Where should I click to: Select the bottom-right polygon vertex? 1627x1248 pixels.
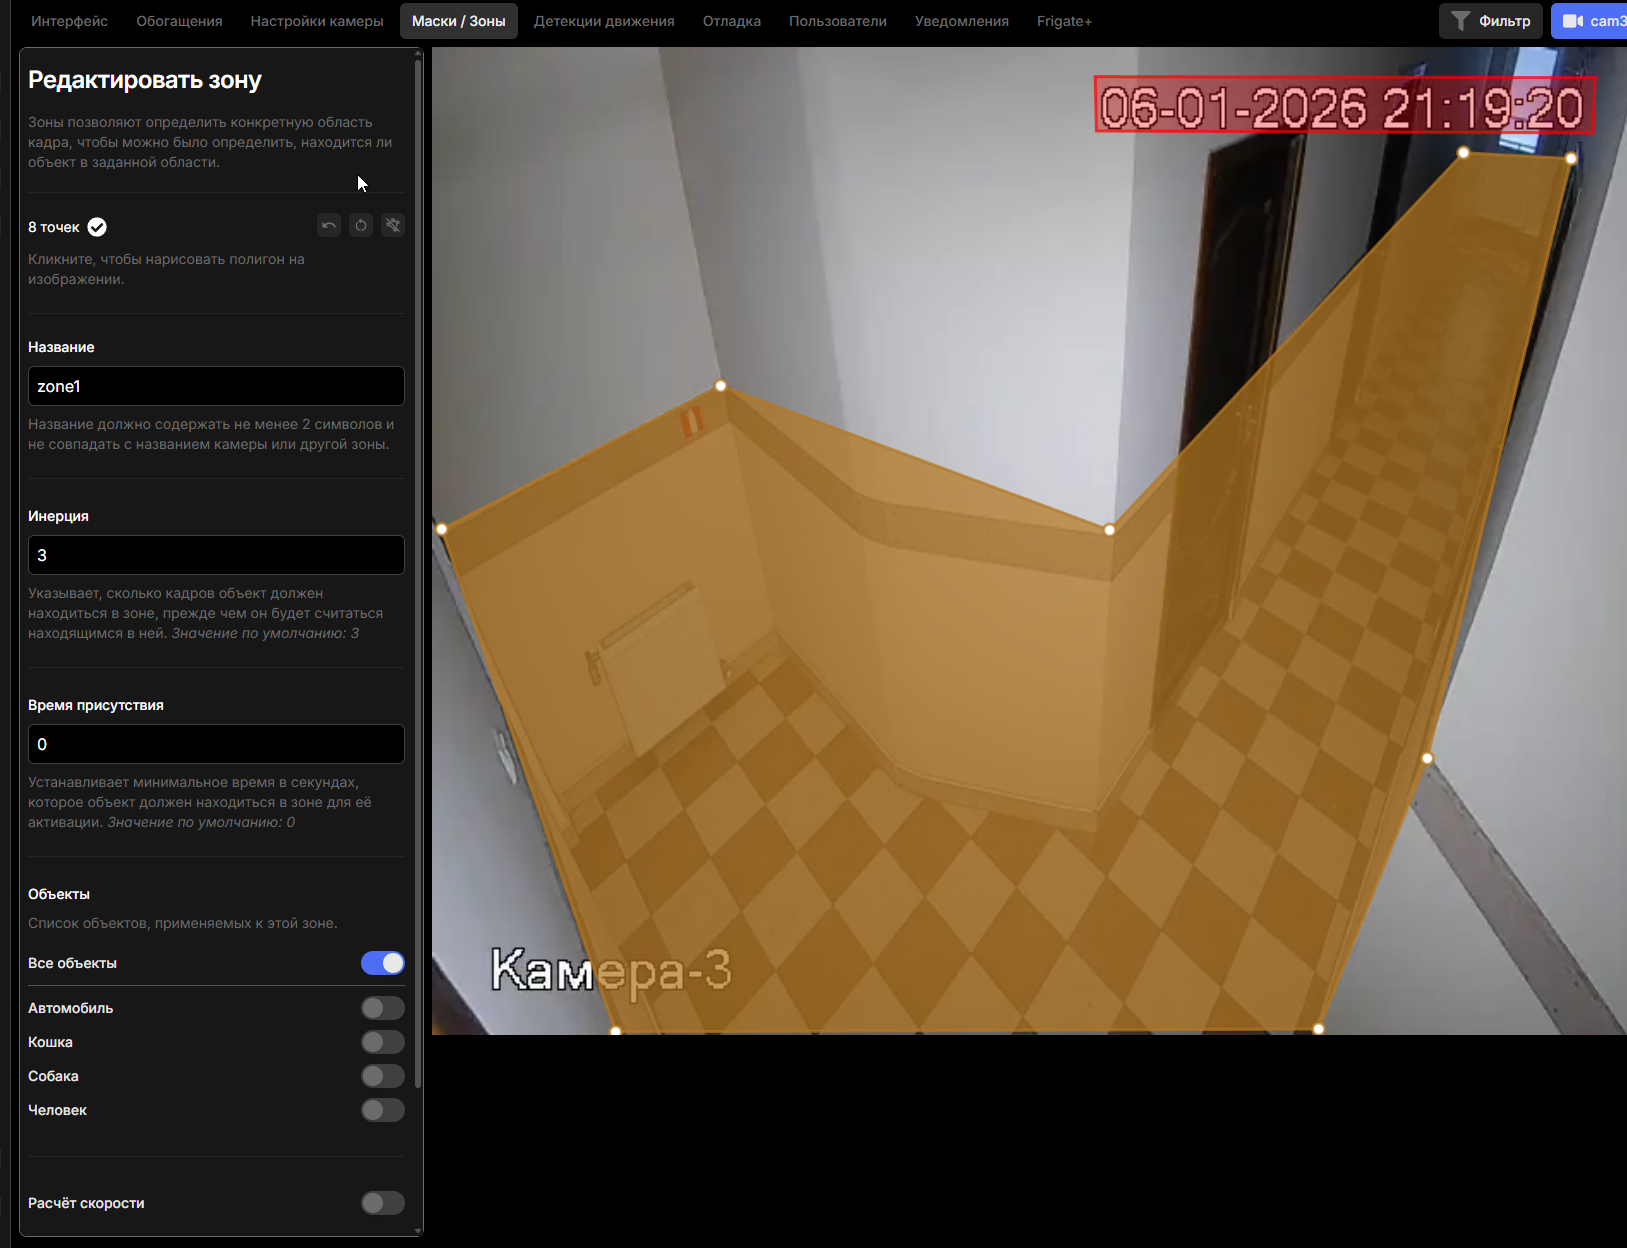pos(1319,1029)
